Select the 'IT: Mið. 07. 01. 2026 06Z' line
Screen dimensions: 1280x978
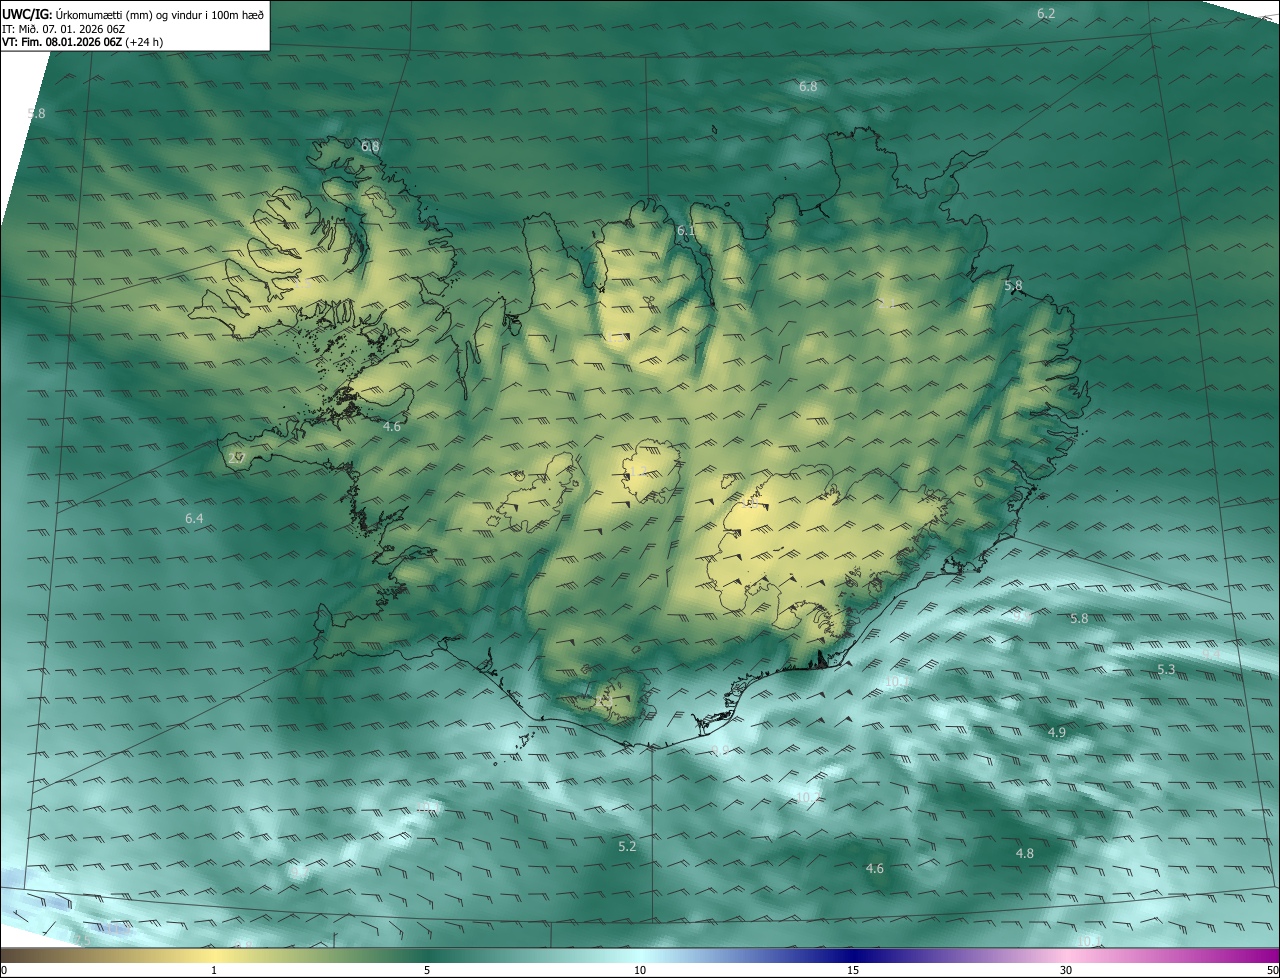[x=63, y=29]
